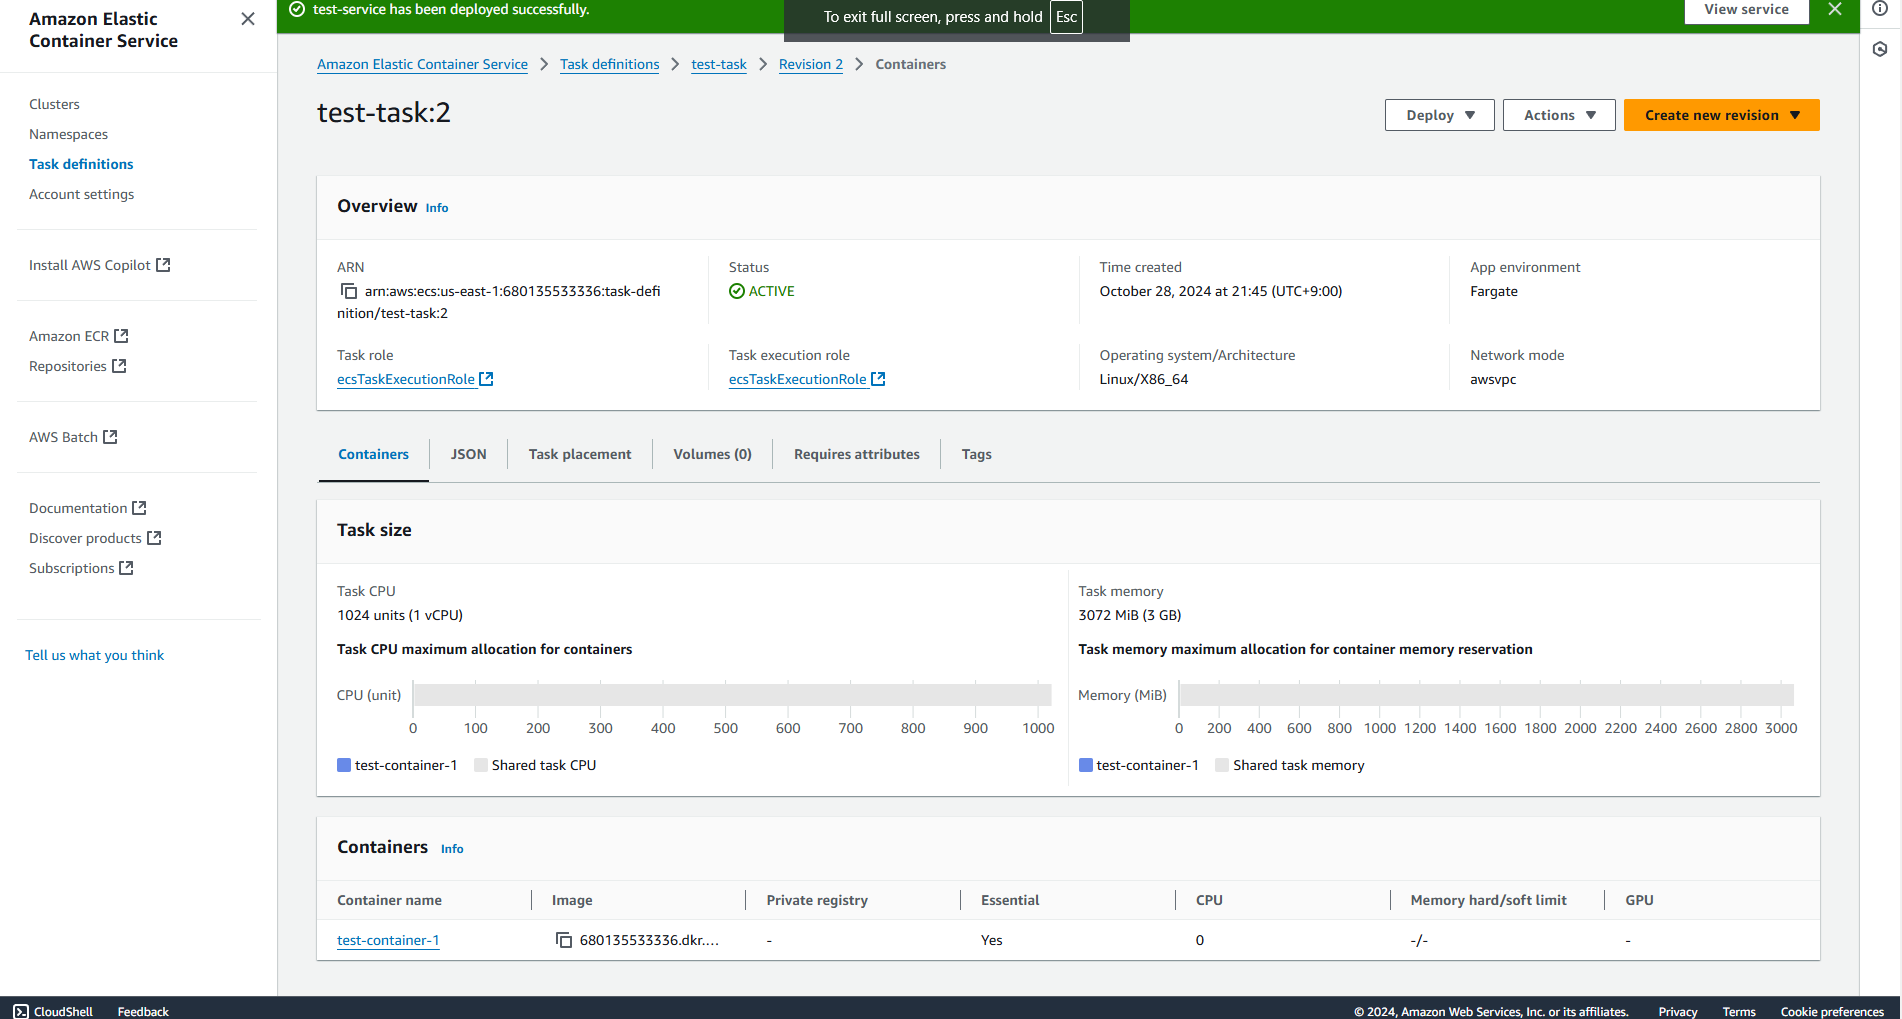
Task: Click the View service button
Action: coord(1746,10)
